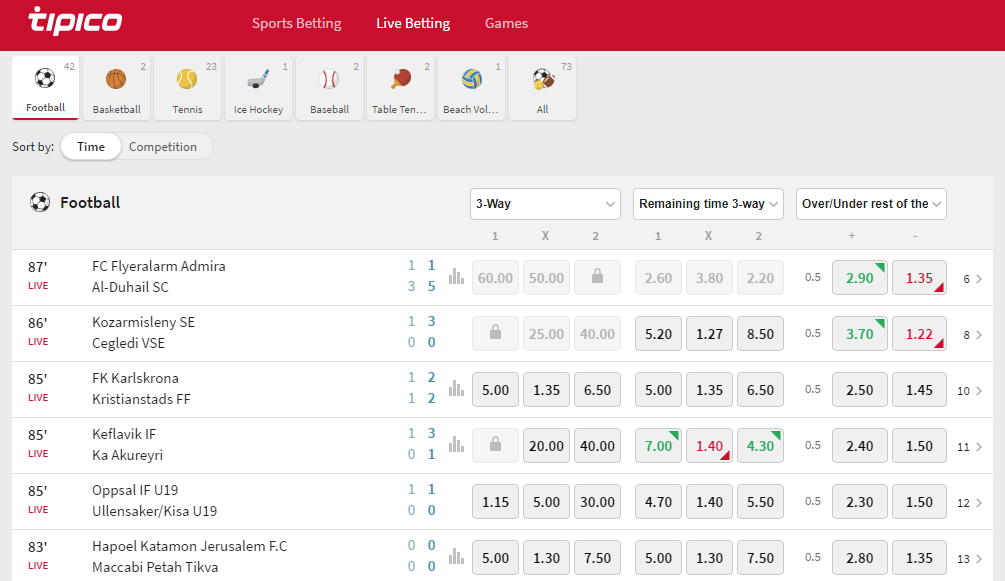Select away odds 40.00 Keflavik match
Screen dimensions: 1005x581
pos(597,446)
